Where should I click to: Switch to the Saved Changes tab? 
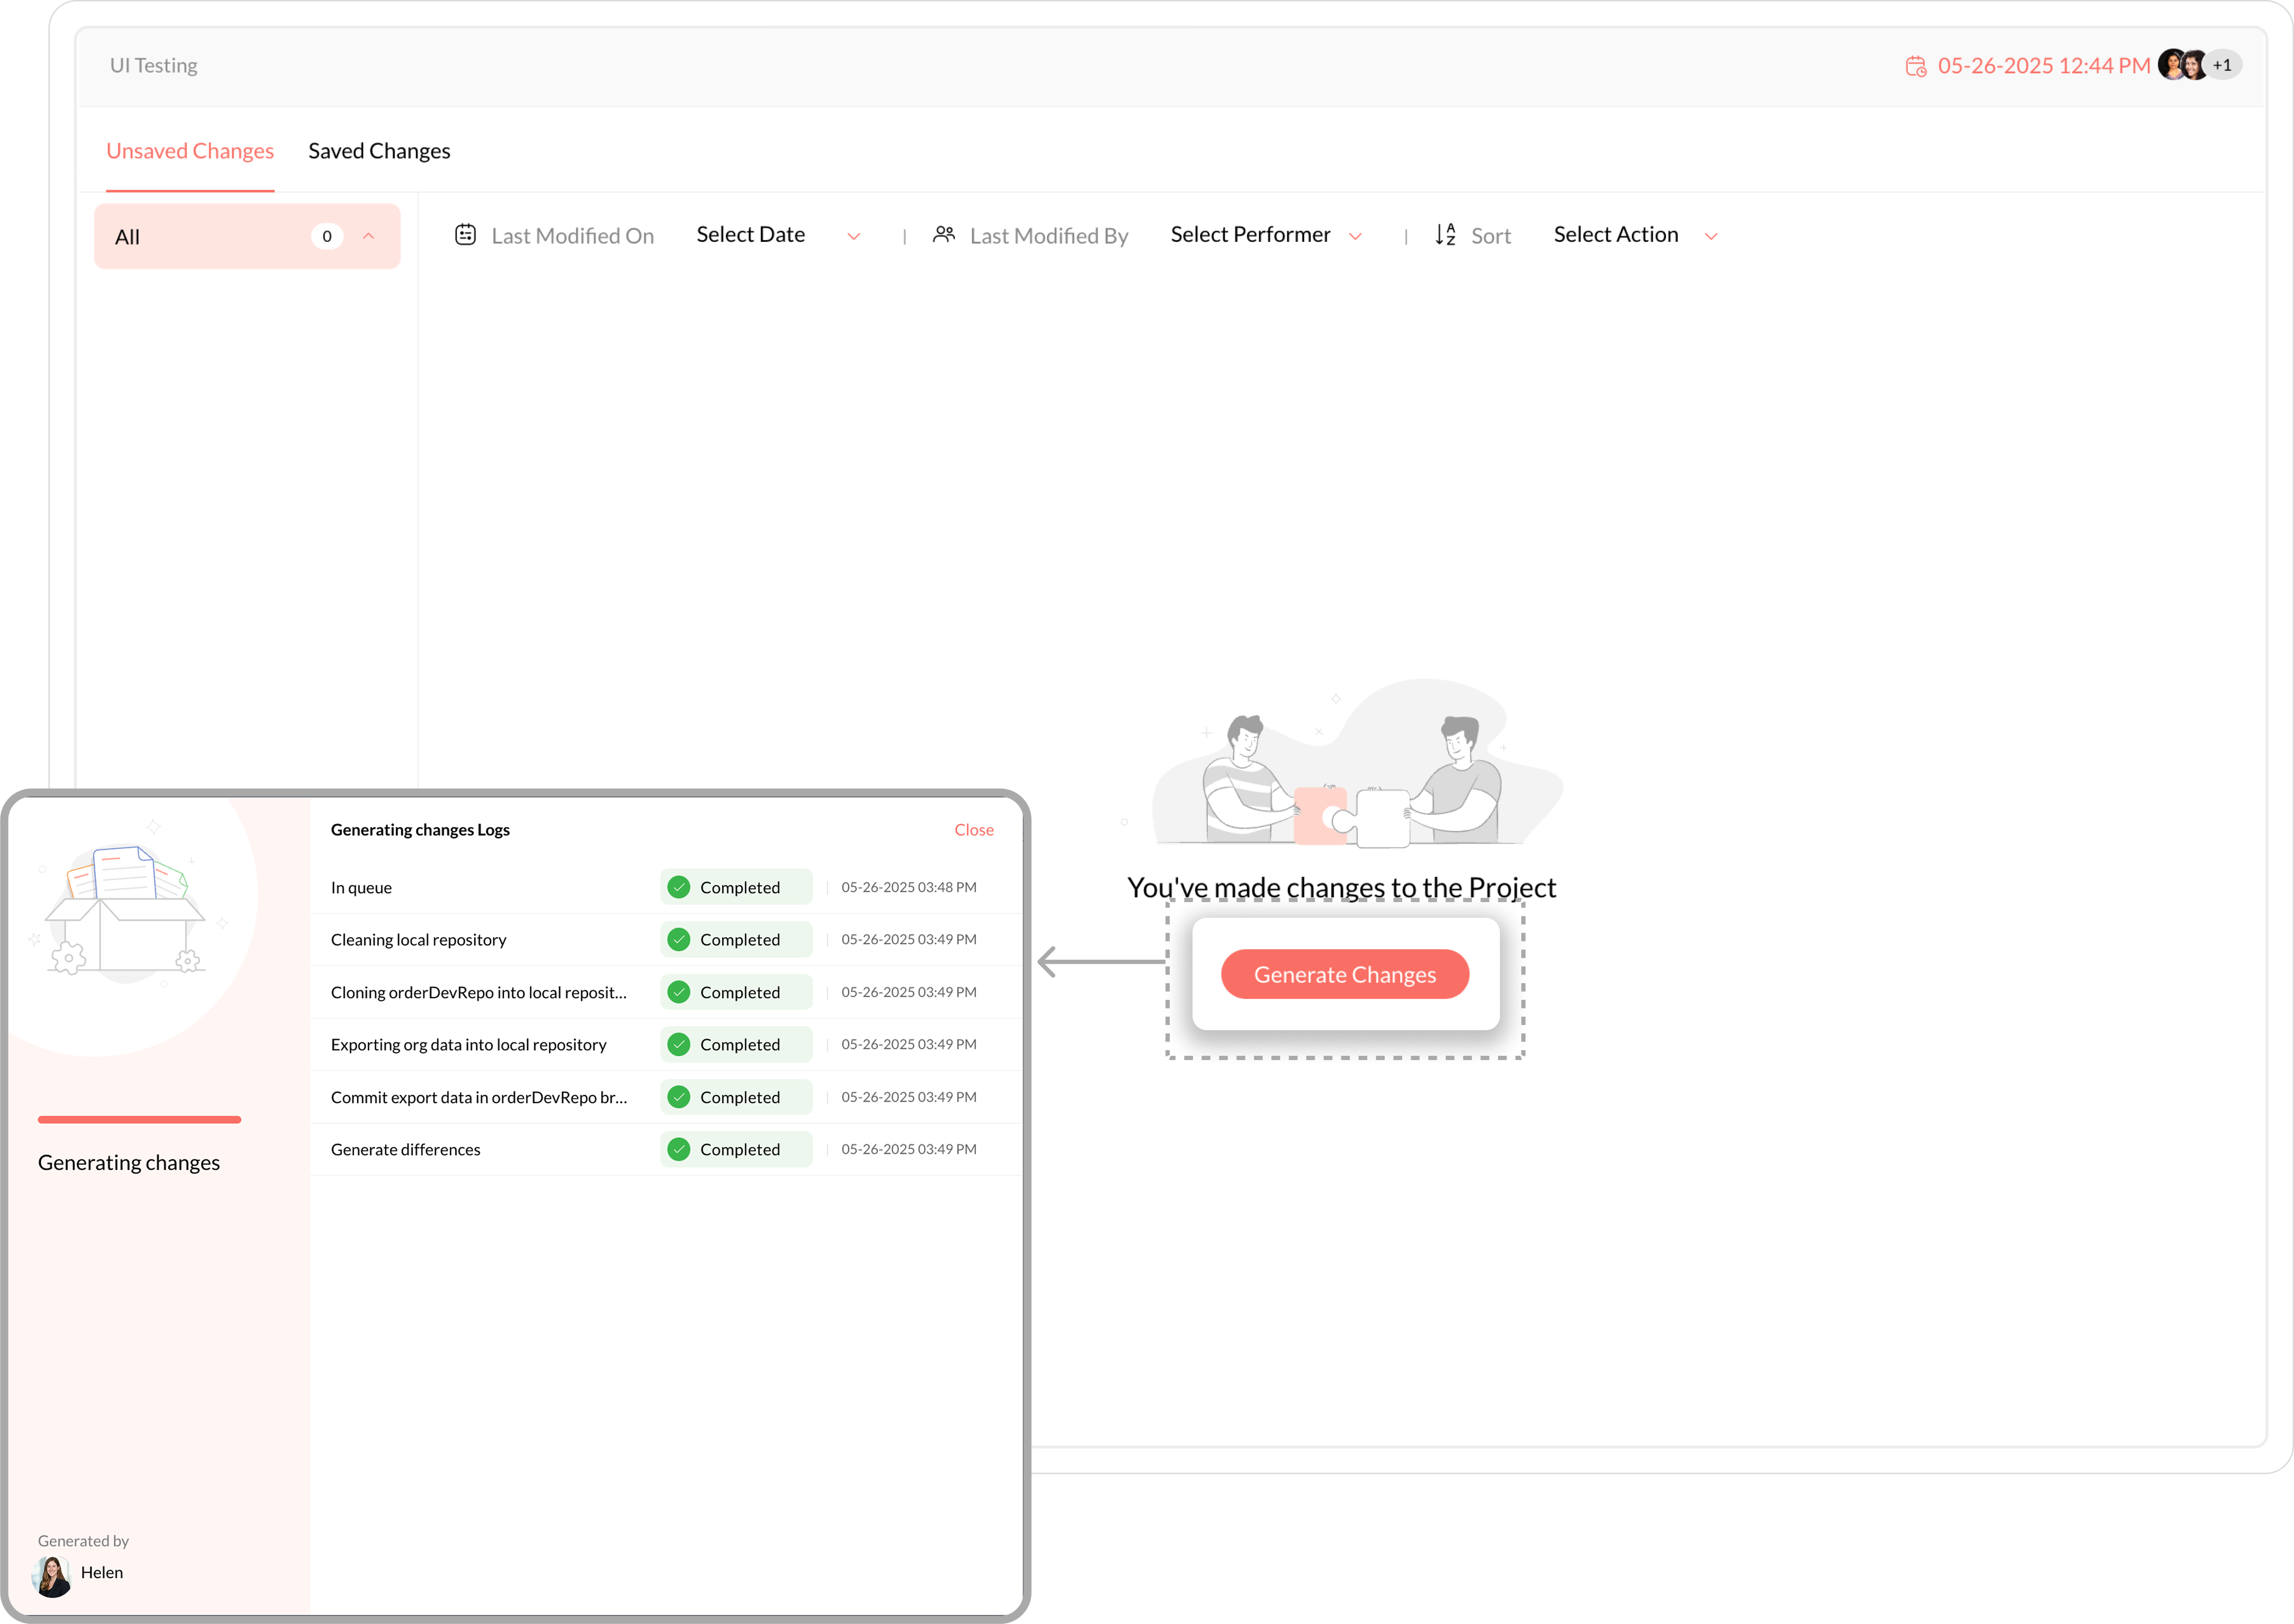coord(379,151)
